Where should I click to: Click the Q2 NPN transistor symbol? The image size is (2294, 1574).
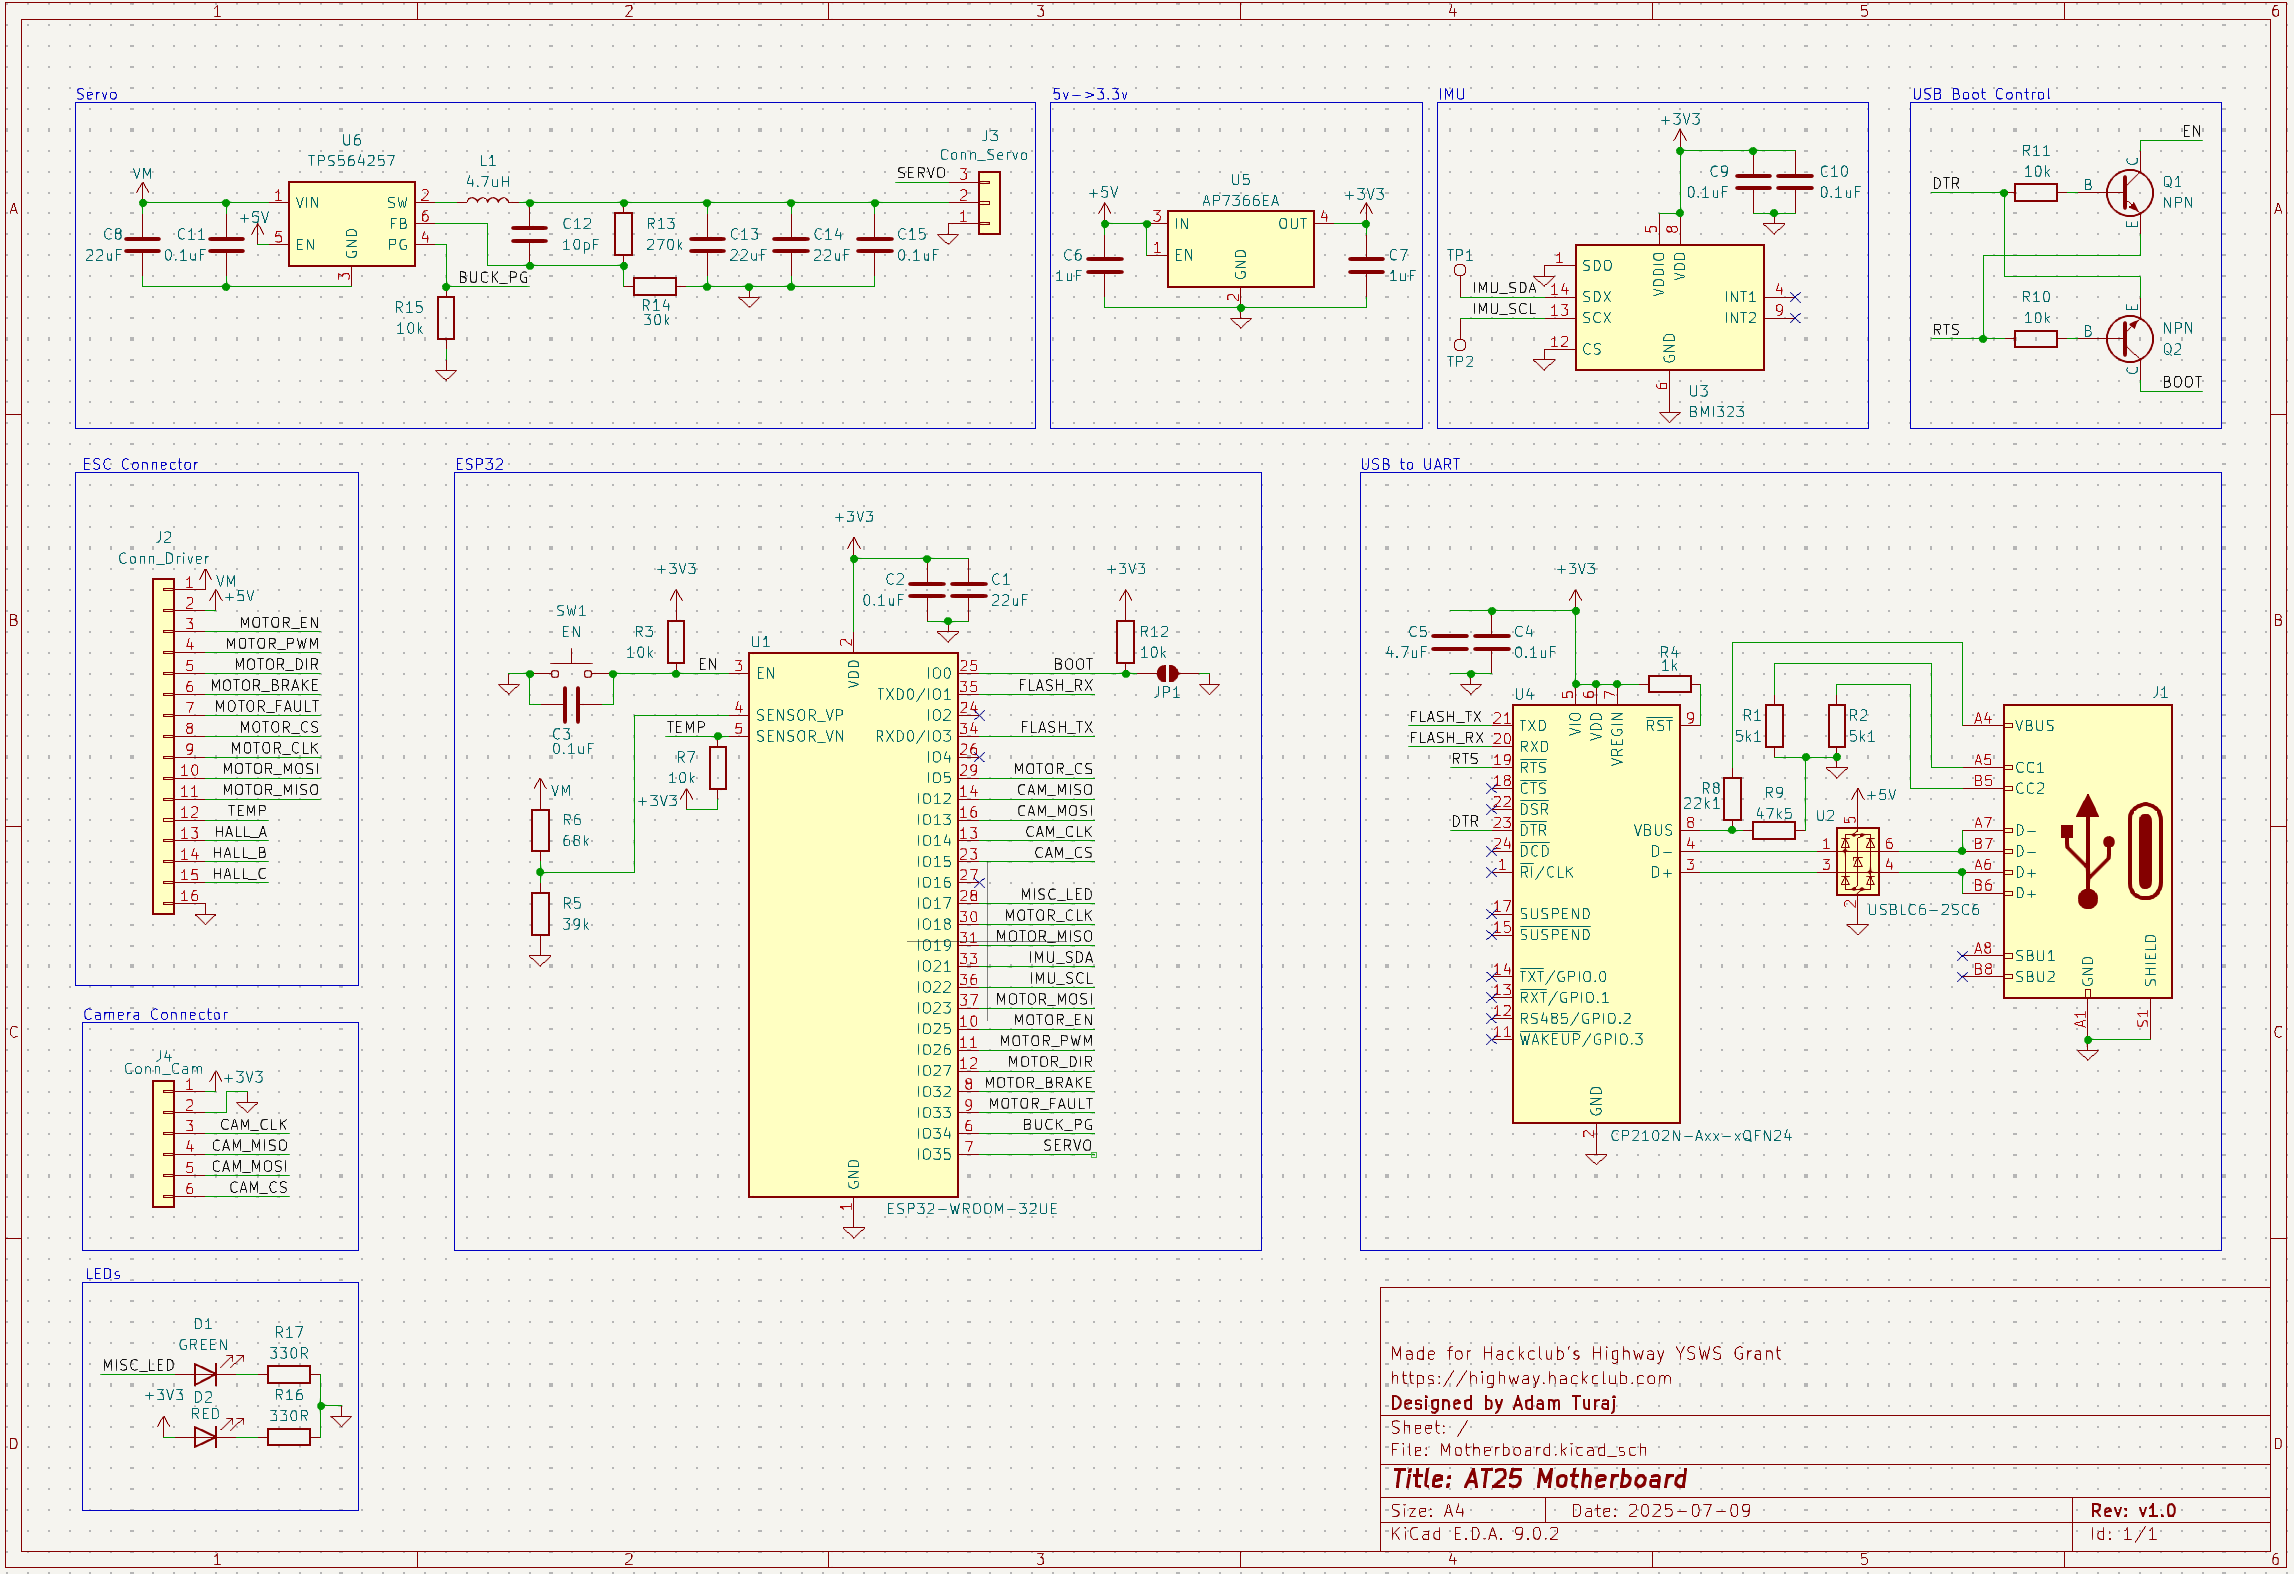[x=2128, y=338]
